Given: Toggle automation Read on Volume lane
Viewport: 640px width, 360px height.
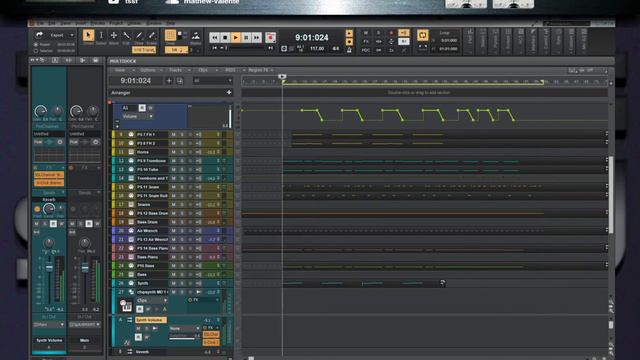Looking at the screenshot, I should 142,108.
